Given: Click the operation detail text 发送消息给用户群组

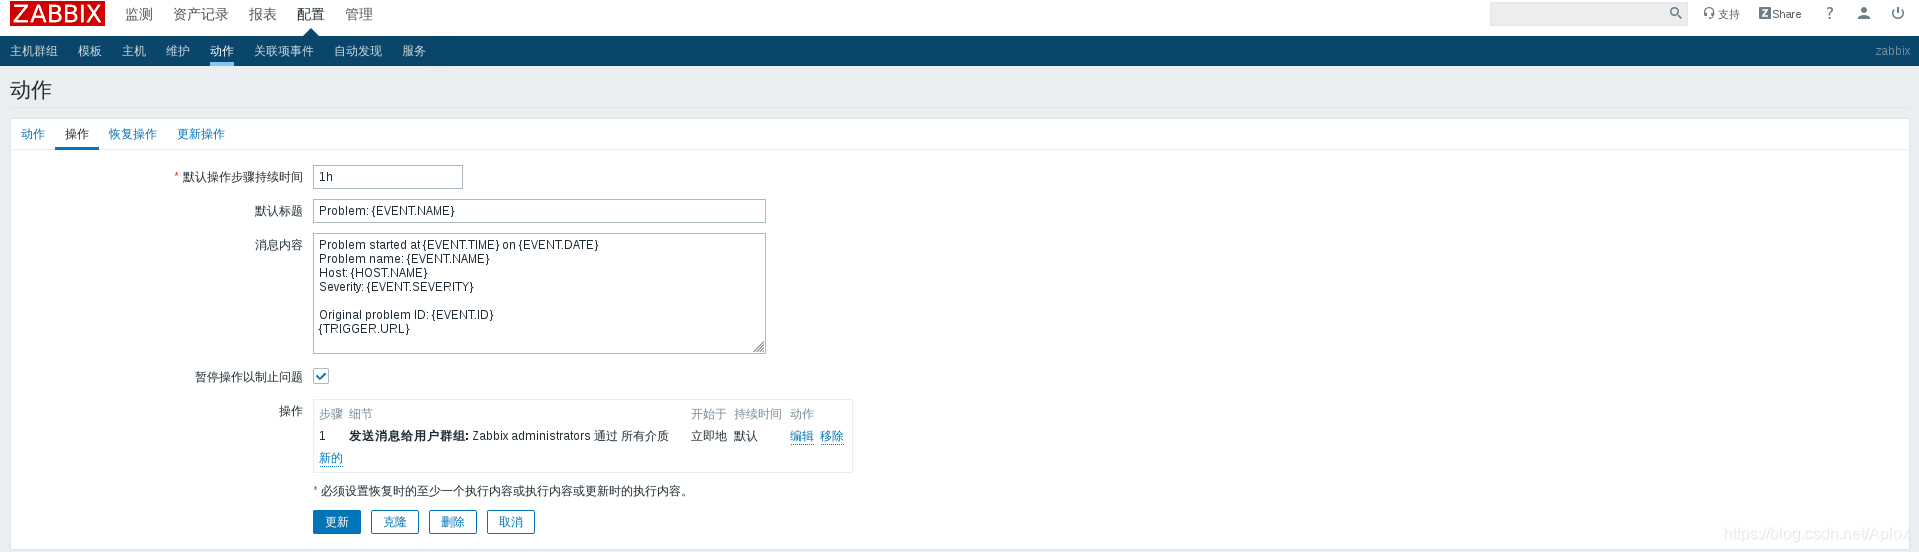Looking at the screenshot, I should click(409, 436).
